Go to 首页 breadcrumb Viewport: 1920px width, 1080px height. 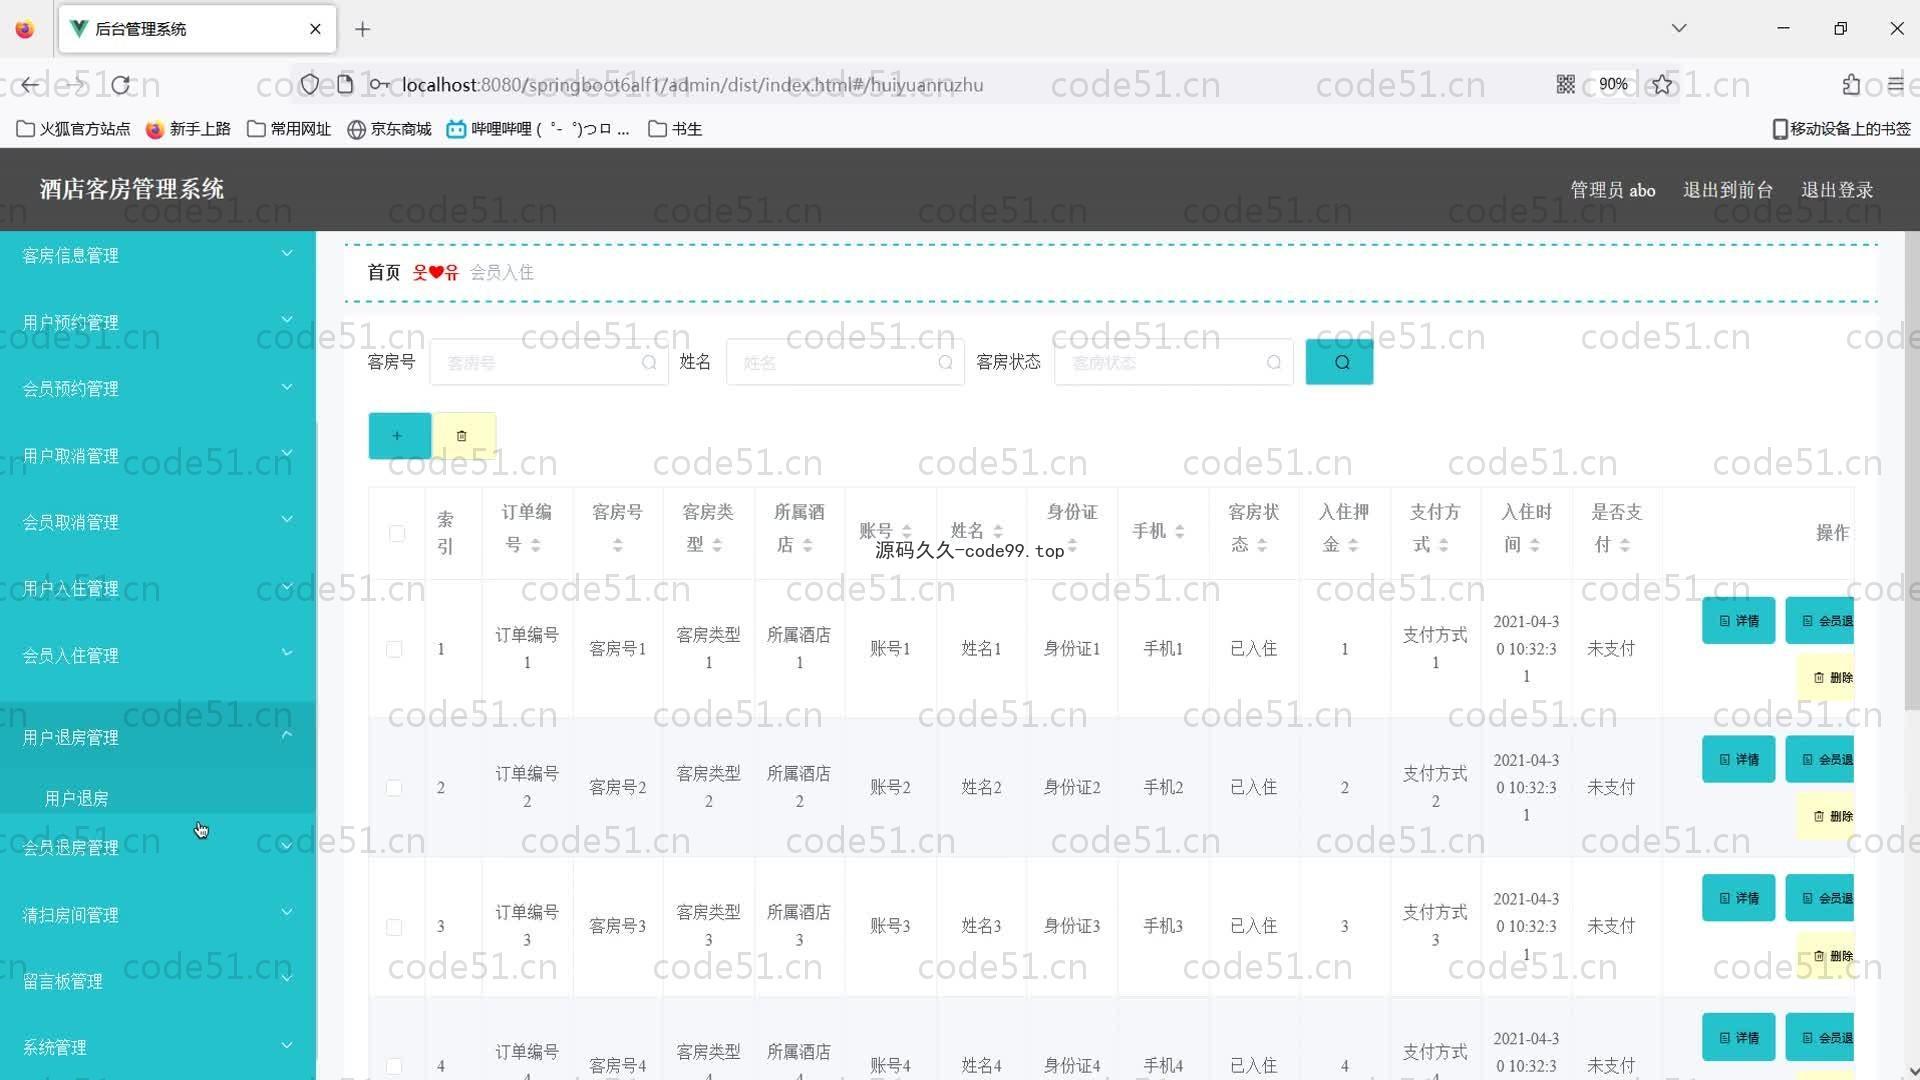coord(383,272)
